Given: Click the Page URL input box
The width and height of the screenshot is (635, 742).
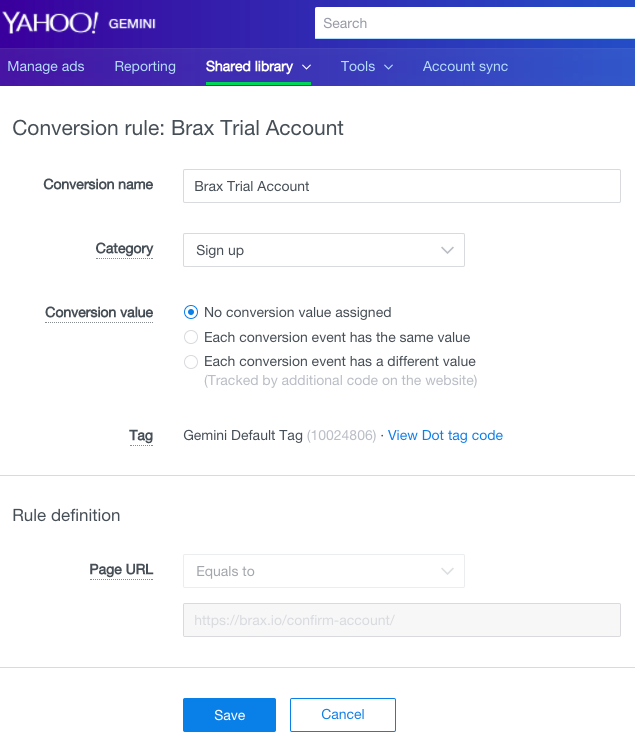Looking at the screenshot, I should tap(401, 620).
